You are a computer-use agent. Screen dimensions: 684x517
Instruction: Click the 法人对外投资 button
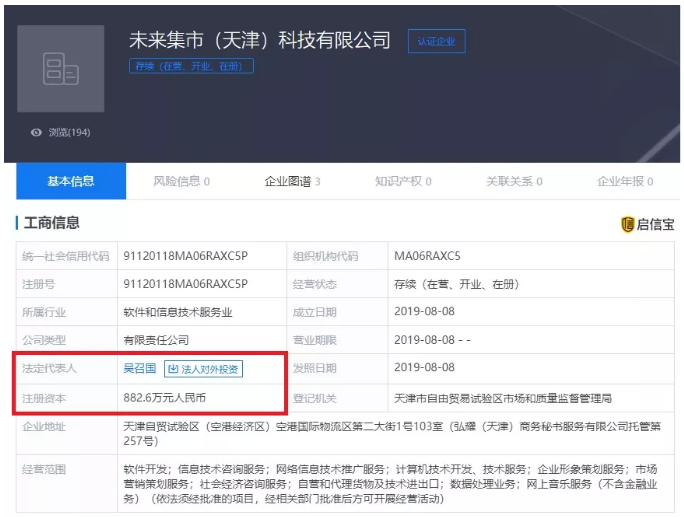click(203, 369)
